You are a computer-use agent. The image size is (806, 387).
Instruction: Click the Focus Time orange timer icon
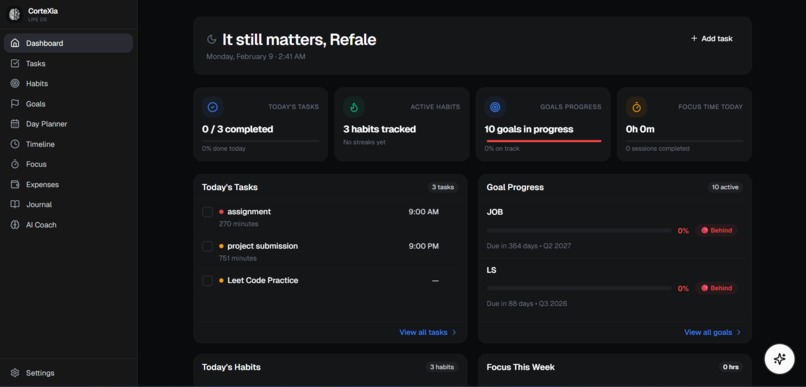point(636,107)
